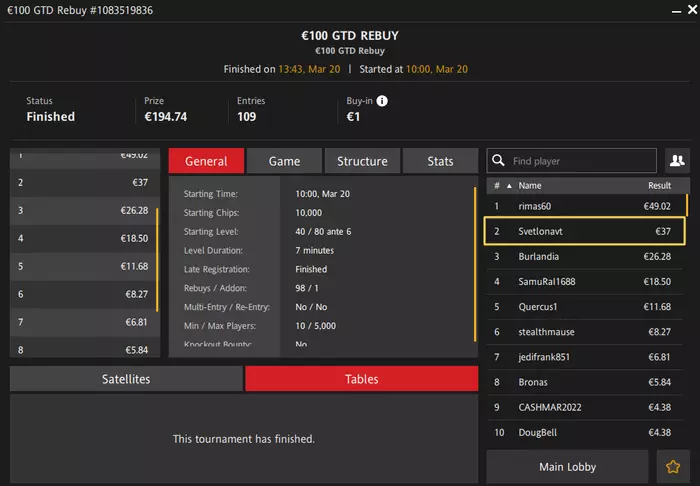Click payout place 7 row €6.81
Viewport: 700px width, 486px height.
85,322
